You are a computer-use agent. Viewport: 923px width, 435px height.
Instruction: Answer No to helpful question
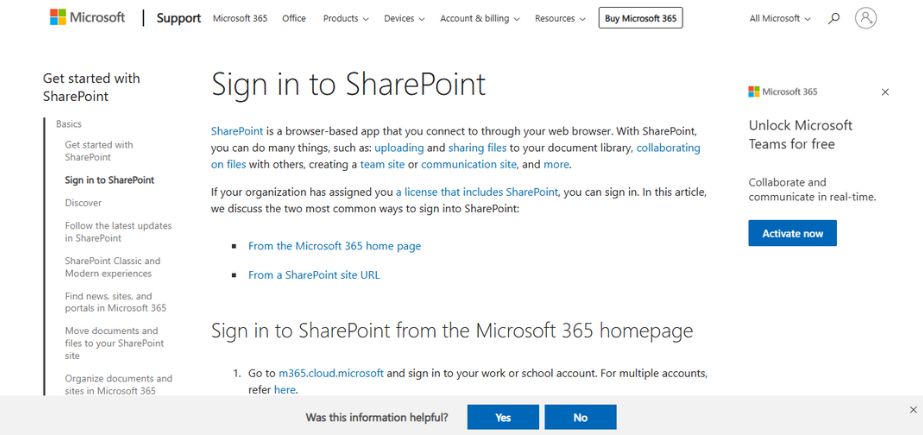(580, 417)
